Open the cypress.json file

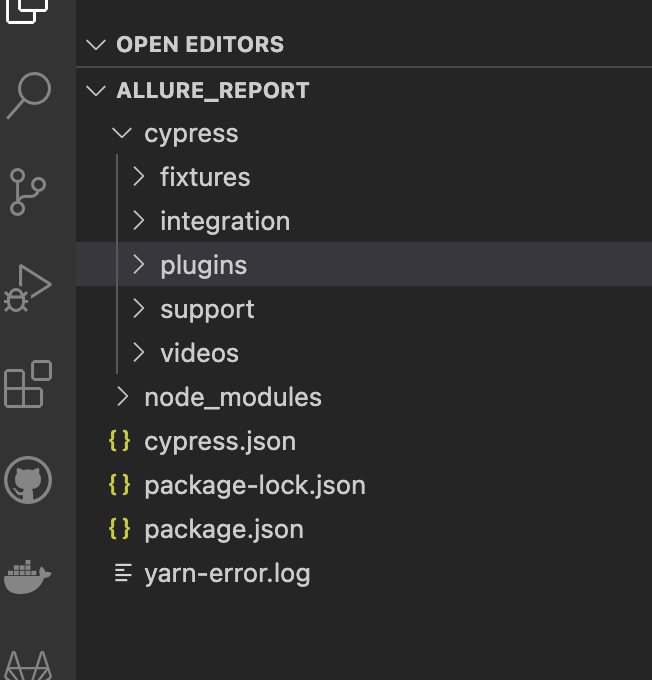click(x=364, y=441)
